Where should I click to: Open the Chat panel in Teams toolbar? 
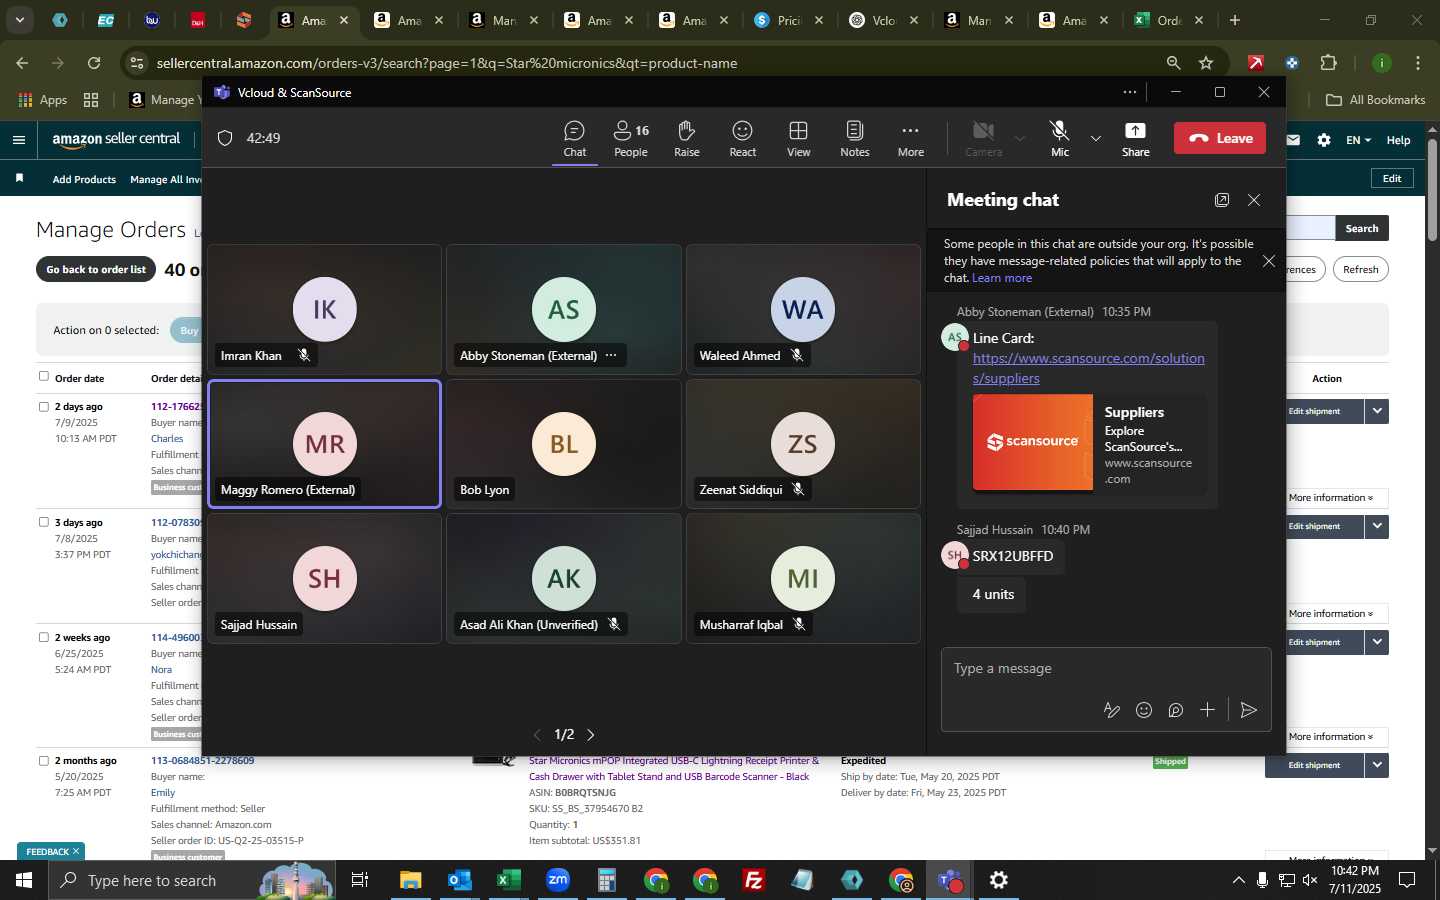(574, 139)
